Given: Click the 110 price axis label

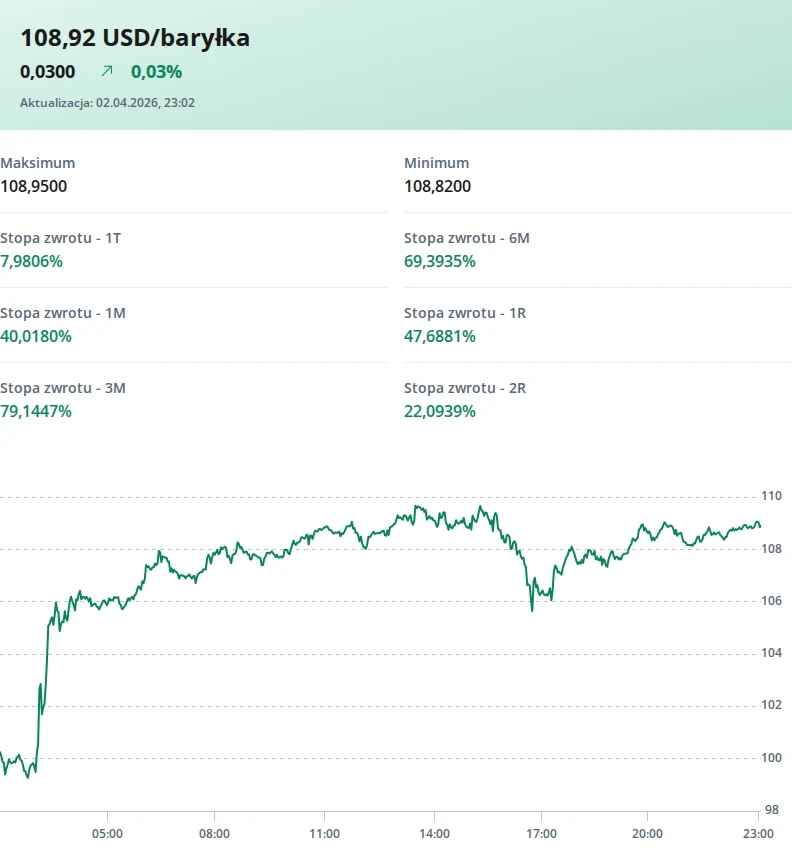Looking at the screenshot, I should (x=771, y=496).
